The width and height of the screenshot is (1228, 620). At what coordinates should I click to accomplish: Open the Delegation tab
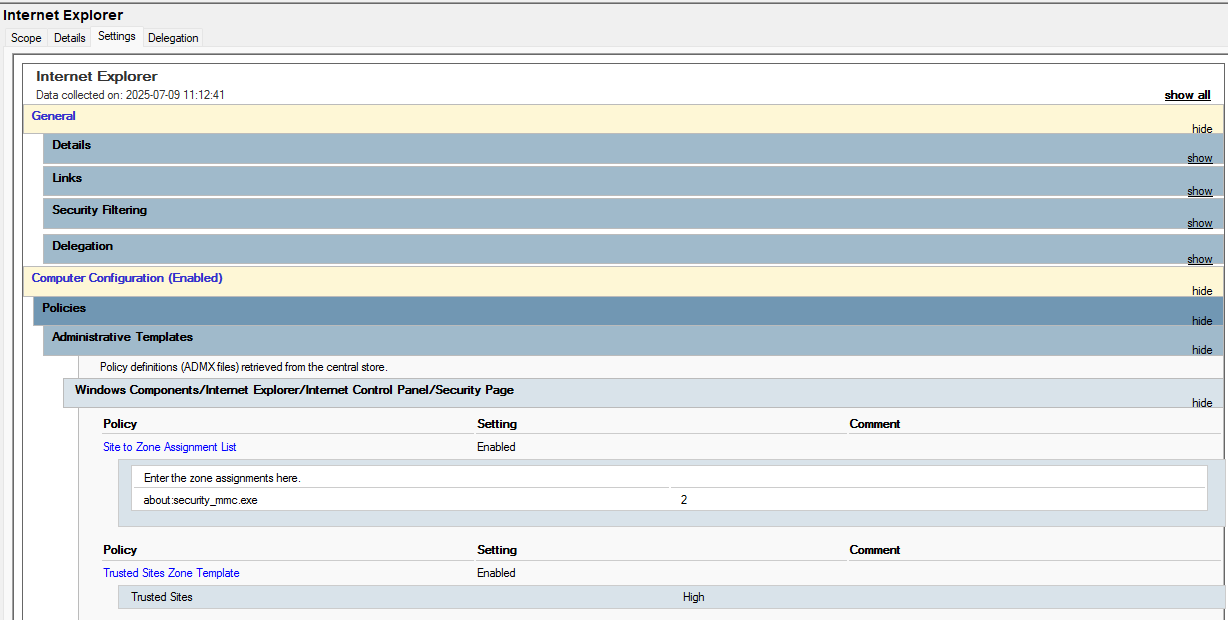point(173,38)
